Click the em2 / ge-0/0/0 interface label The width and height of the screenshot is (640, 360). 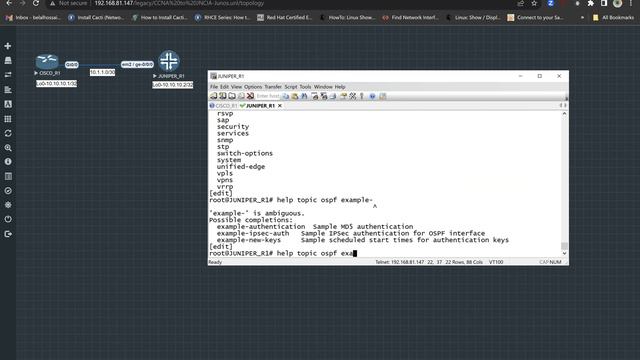[x=137, y=64]
